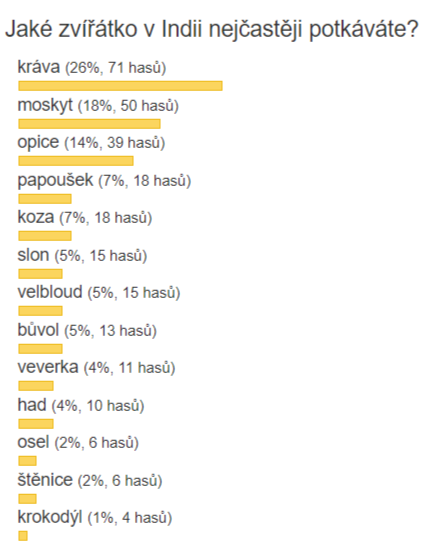Select the 'velbloud' result label
Viewport: 428px width, 555px height.
coord(99,292)
